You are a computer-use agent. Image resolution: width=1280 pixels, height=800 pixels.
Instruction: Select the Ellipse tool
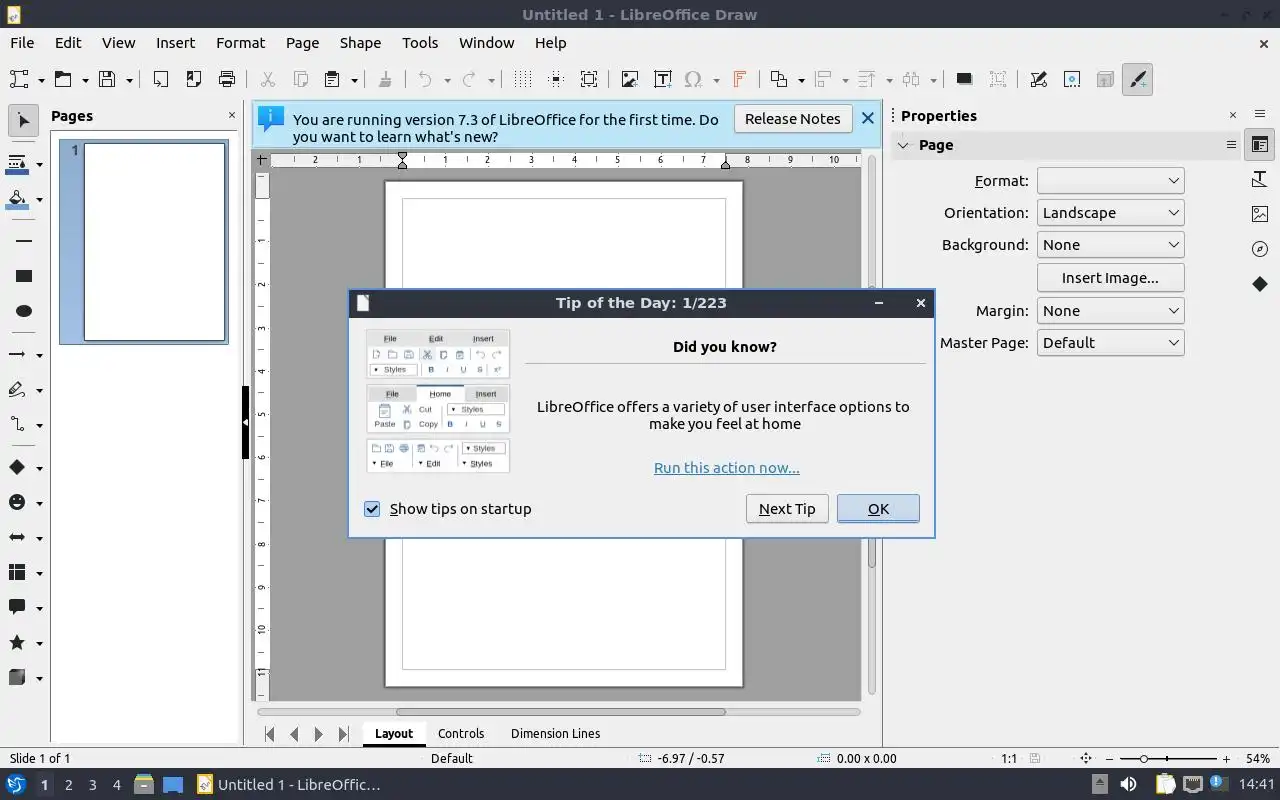coord(24,311)
